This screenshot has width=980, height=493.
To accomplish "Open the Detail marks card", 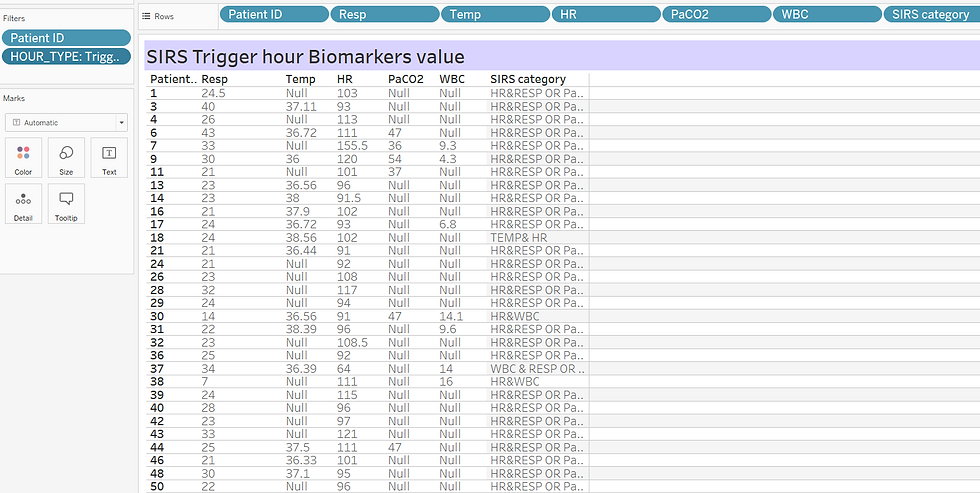I will pos(23,204).
